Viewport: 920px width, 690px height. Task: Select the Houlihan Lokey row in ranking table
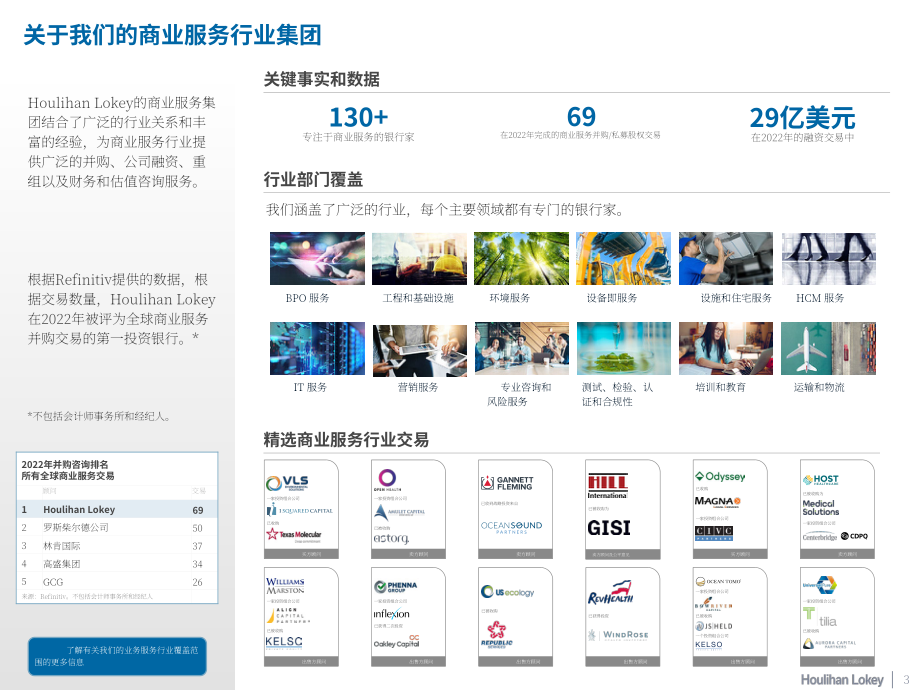coord(117,509)
